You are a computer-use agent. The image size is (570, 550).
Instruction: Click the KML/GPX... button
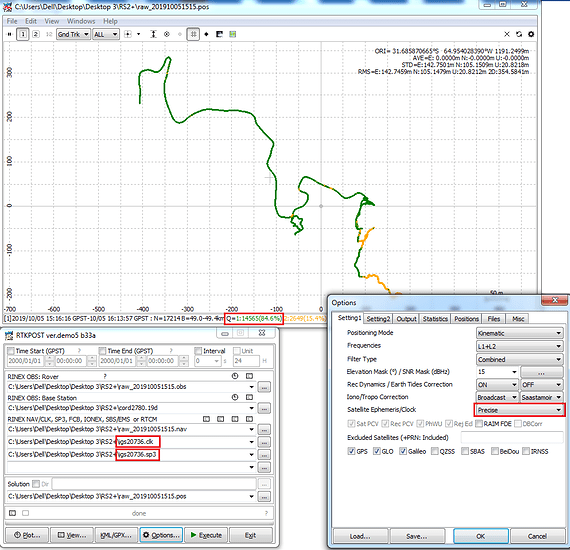(116, 535)
